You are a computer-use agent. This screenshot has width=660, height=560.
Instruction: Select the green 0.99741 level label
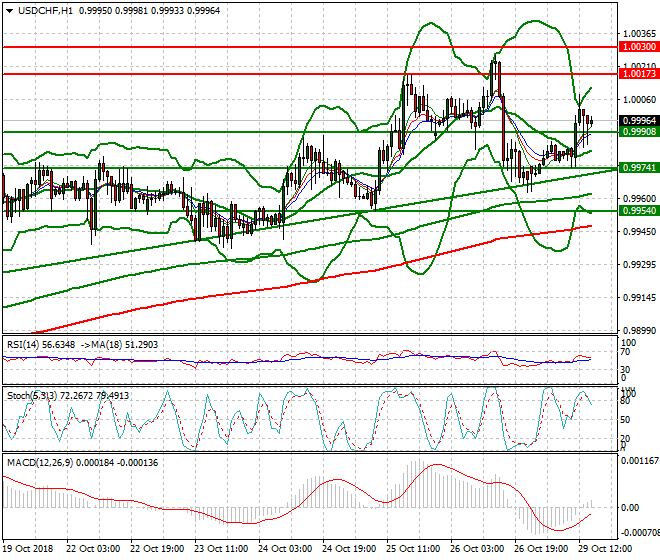point(639,168)
